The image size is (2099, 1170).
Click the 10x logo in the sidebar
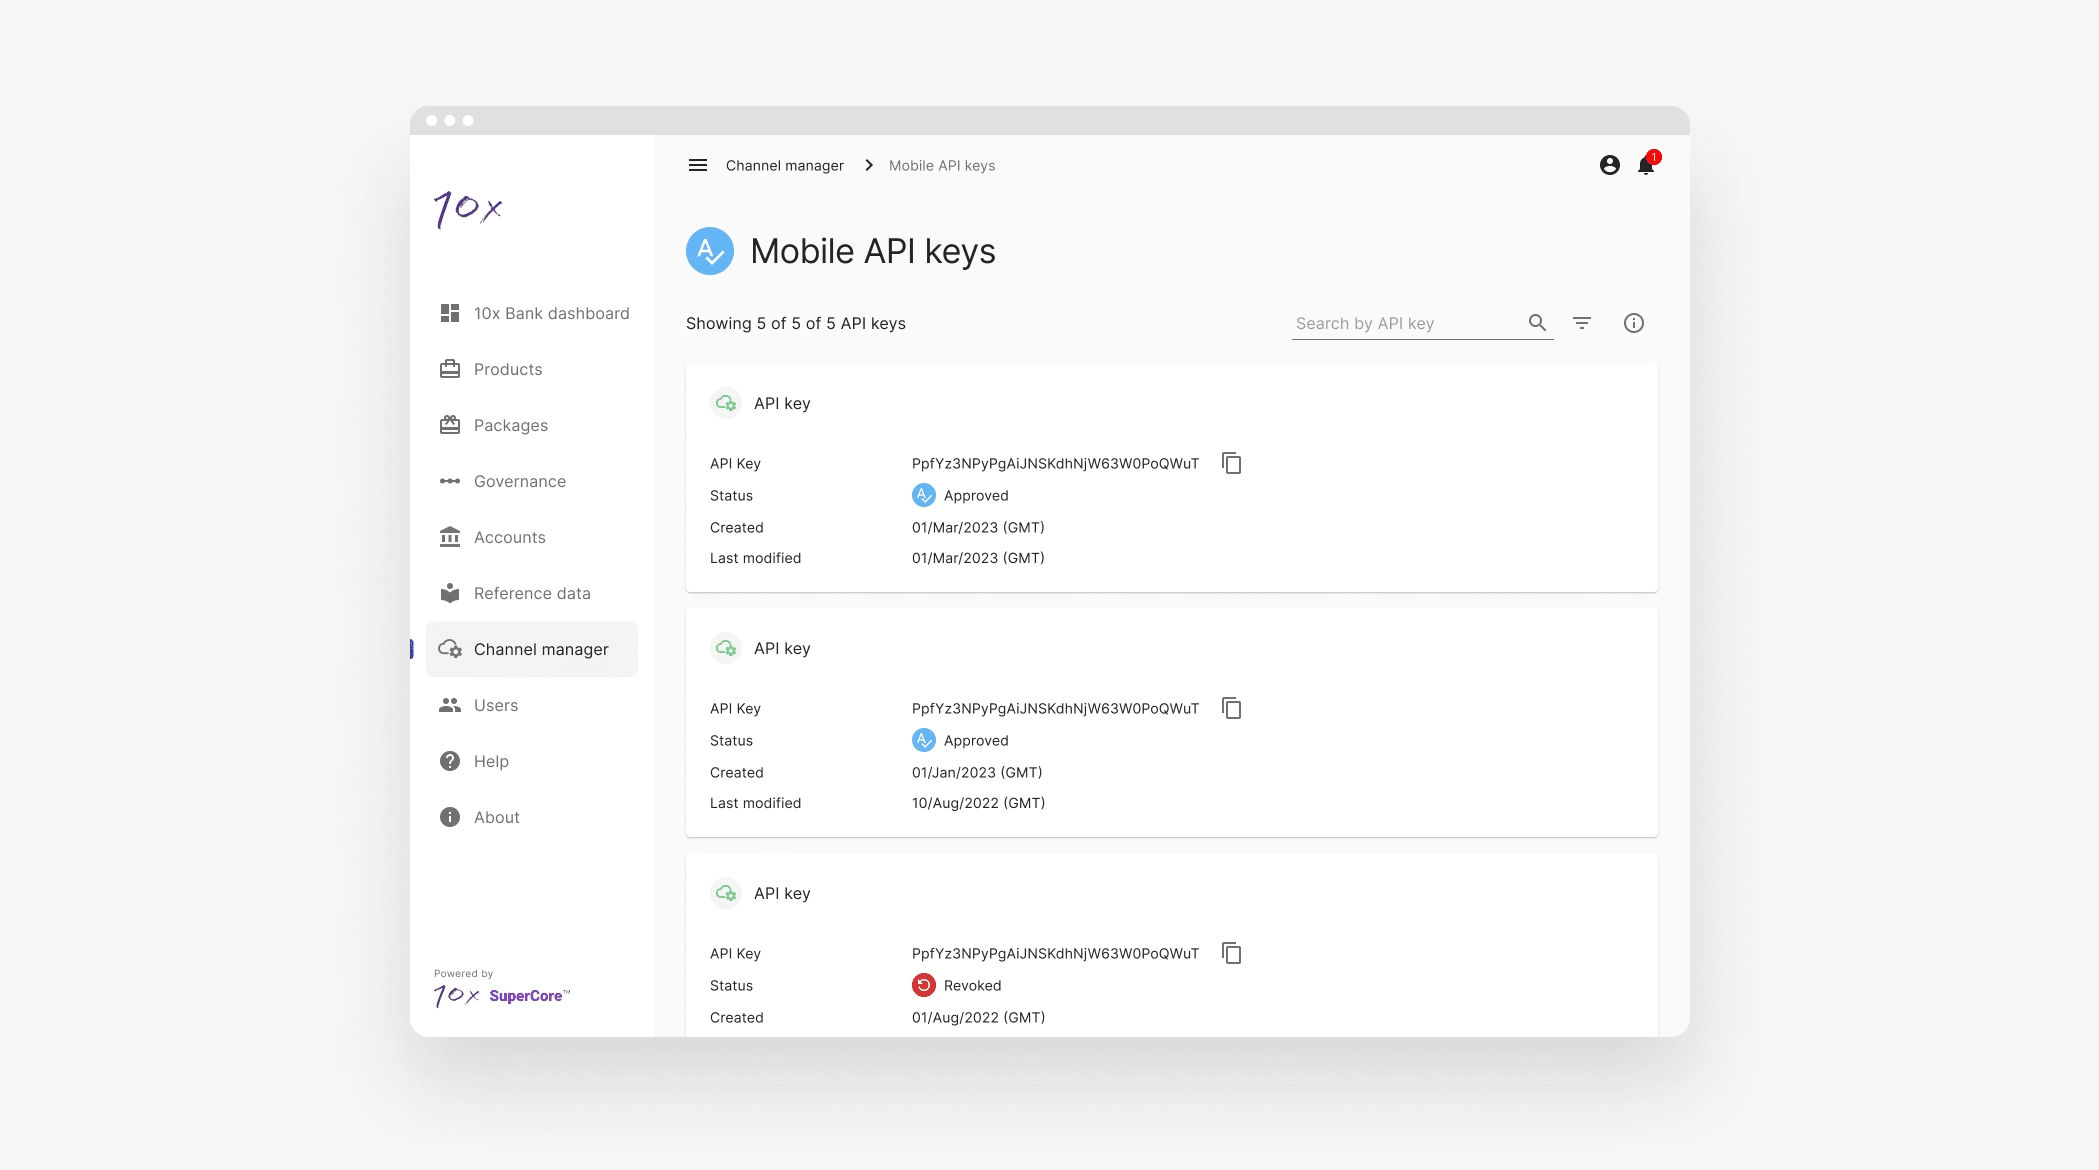tap(468, 209)
